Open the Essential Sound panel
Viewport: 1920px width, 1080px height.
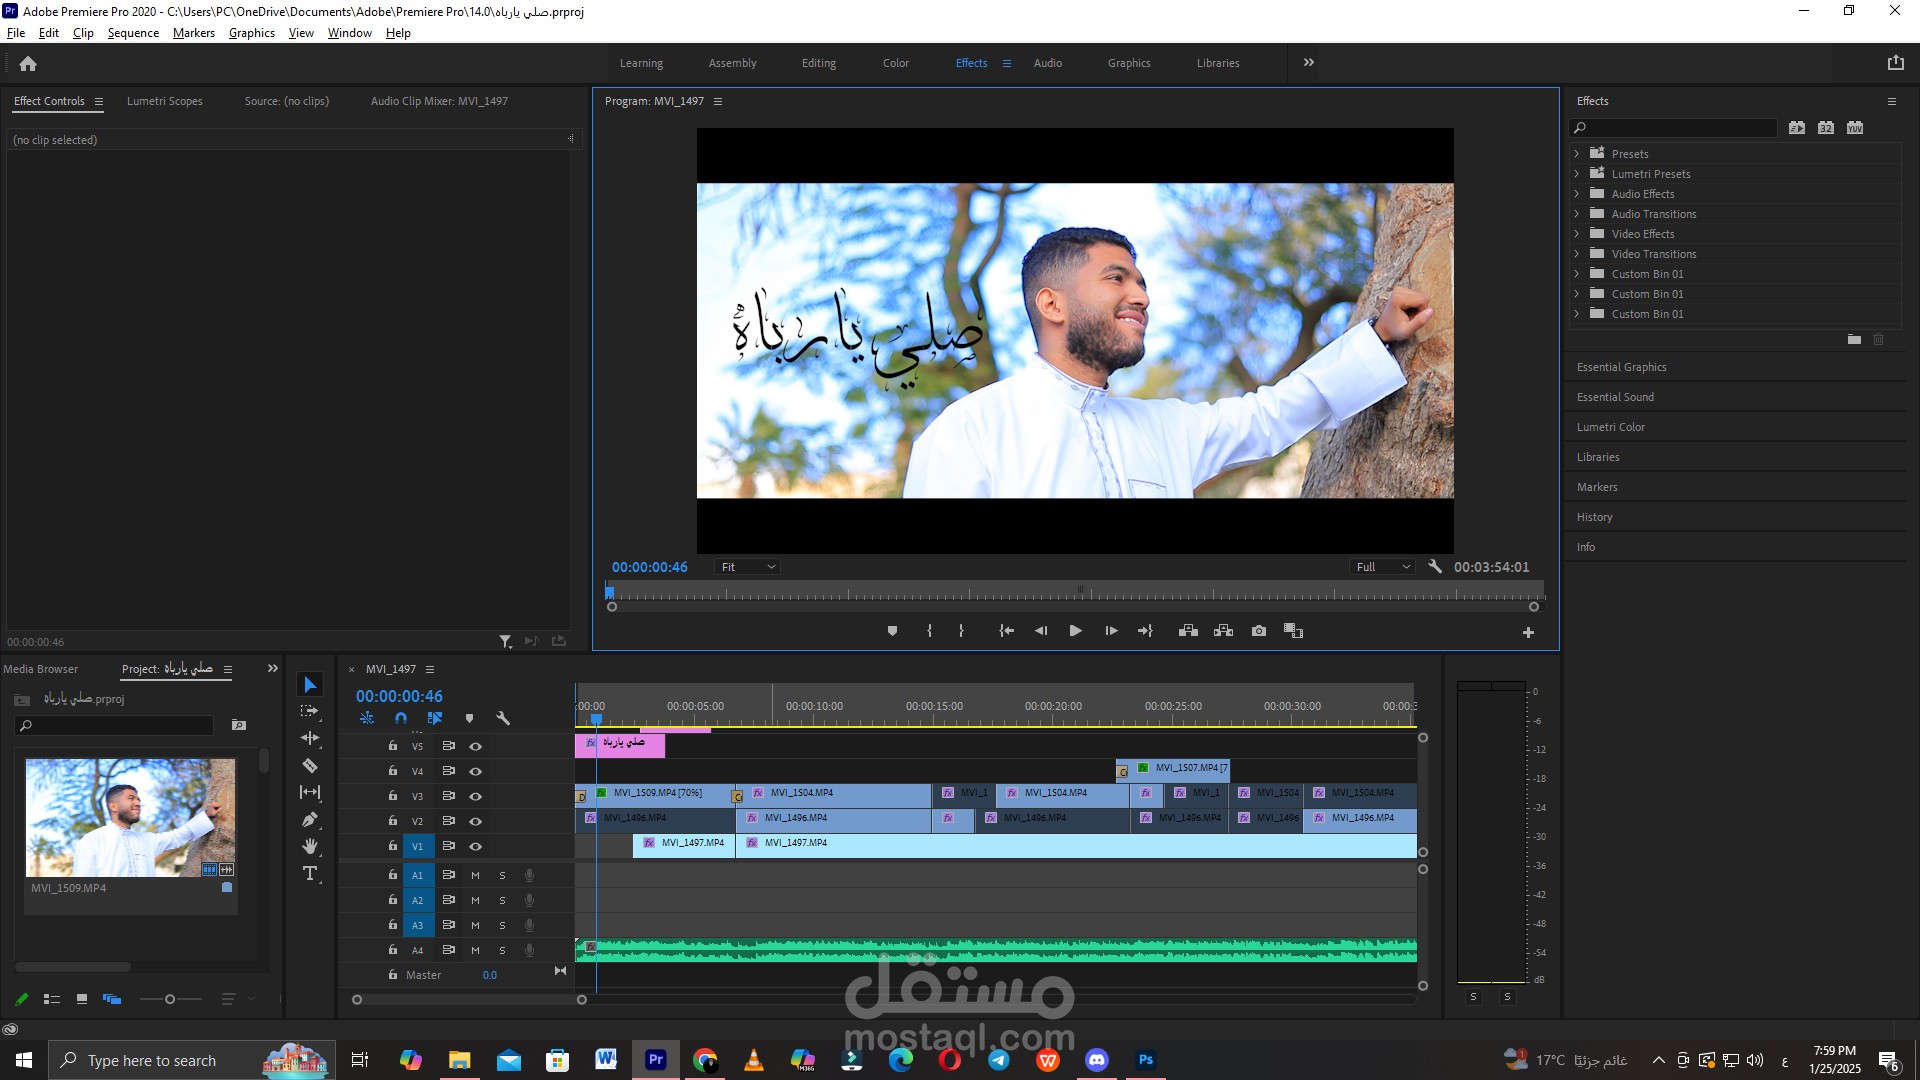click(x=1615, y=397)
